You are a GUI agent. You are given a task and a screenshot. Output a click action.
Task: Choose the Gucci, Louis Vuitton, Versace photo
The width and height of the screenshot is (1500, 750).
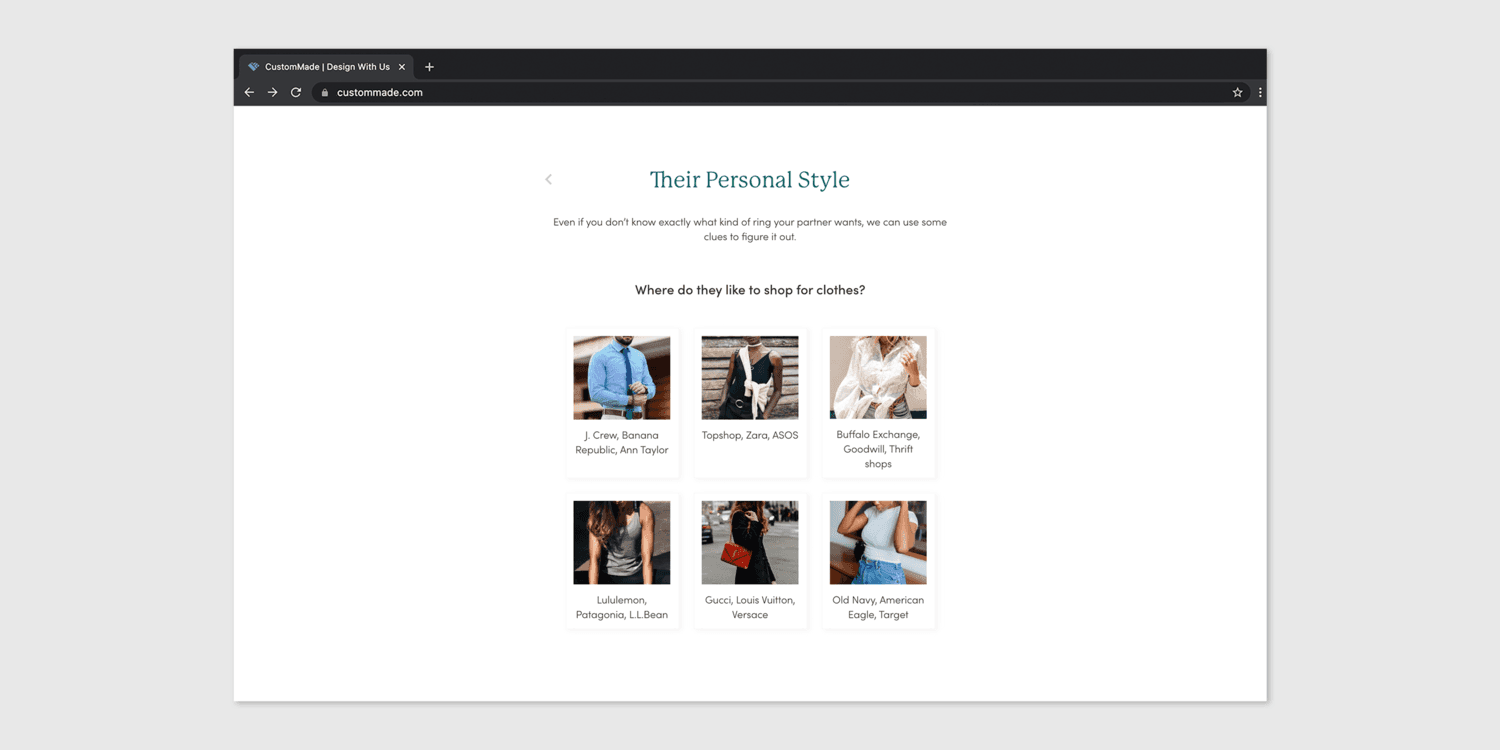click(x=750, y=542)
